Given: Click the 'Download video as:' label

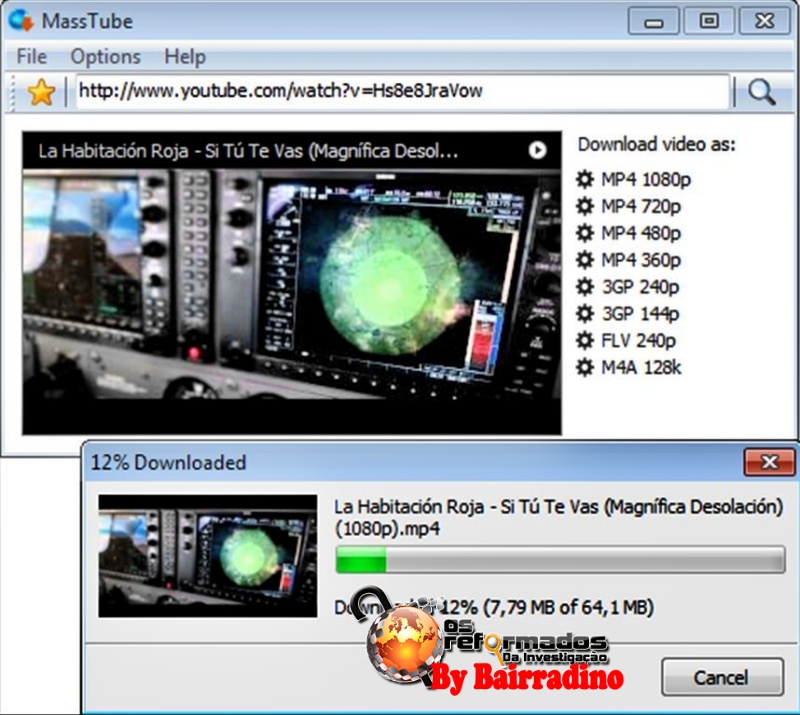Looking at the screenshot, I should click(x=657, y=144).
